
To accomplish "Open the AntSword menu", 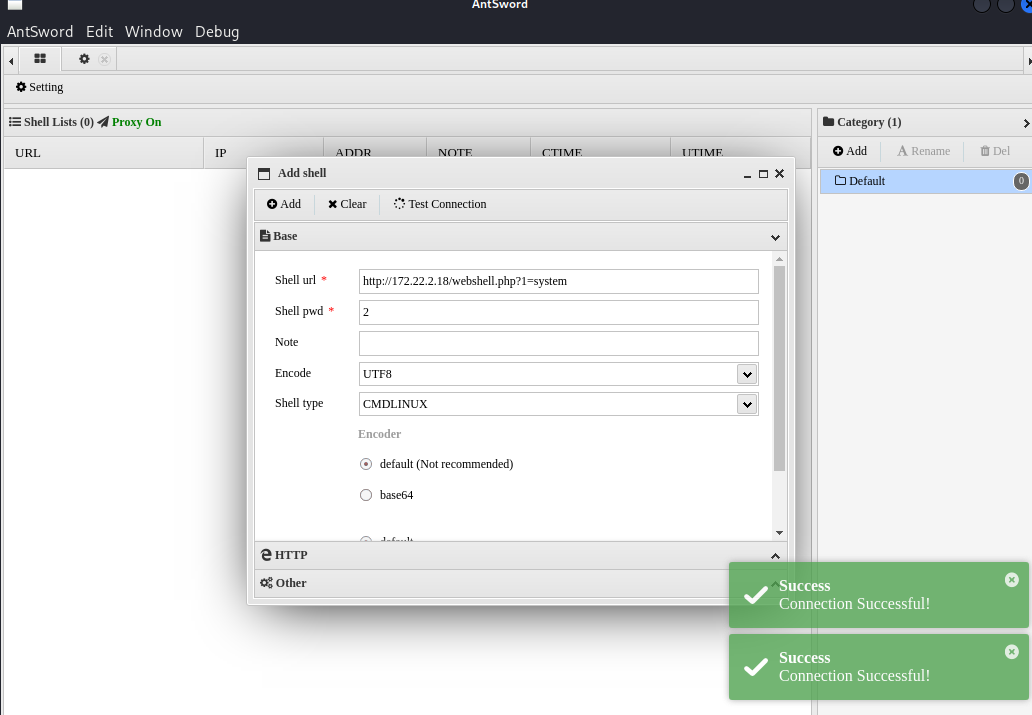I will pos(39,32).
